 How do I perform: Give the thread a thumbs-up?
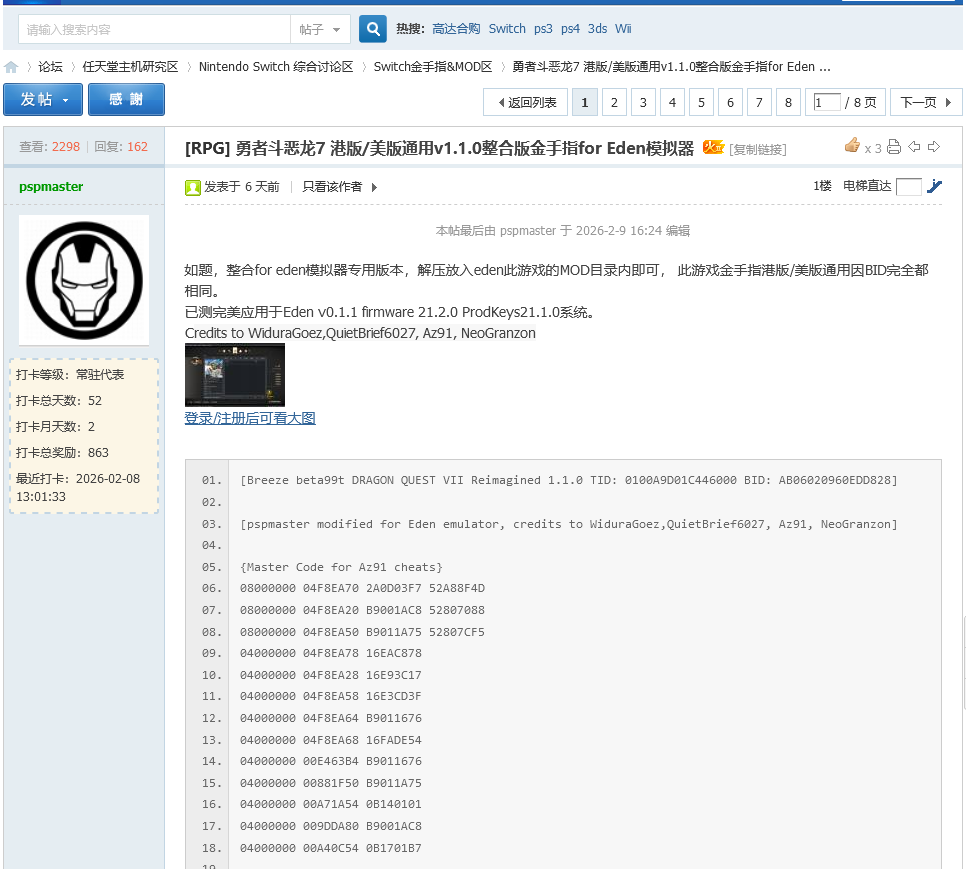(852, 146)
